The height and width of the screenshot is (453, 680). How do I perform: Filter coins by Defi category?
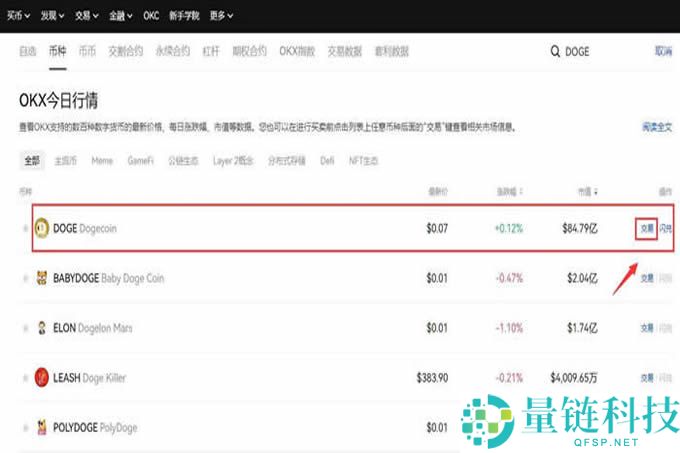(x=327, y=161)
